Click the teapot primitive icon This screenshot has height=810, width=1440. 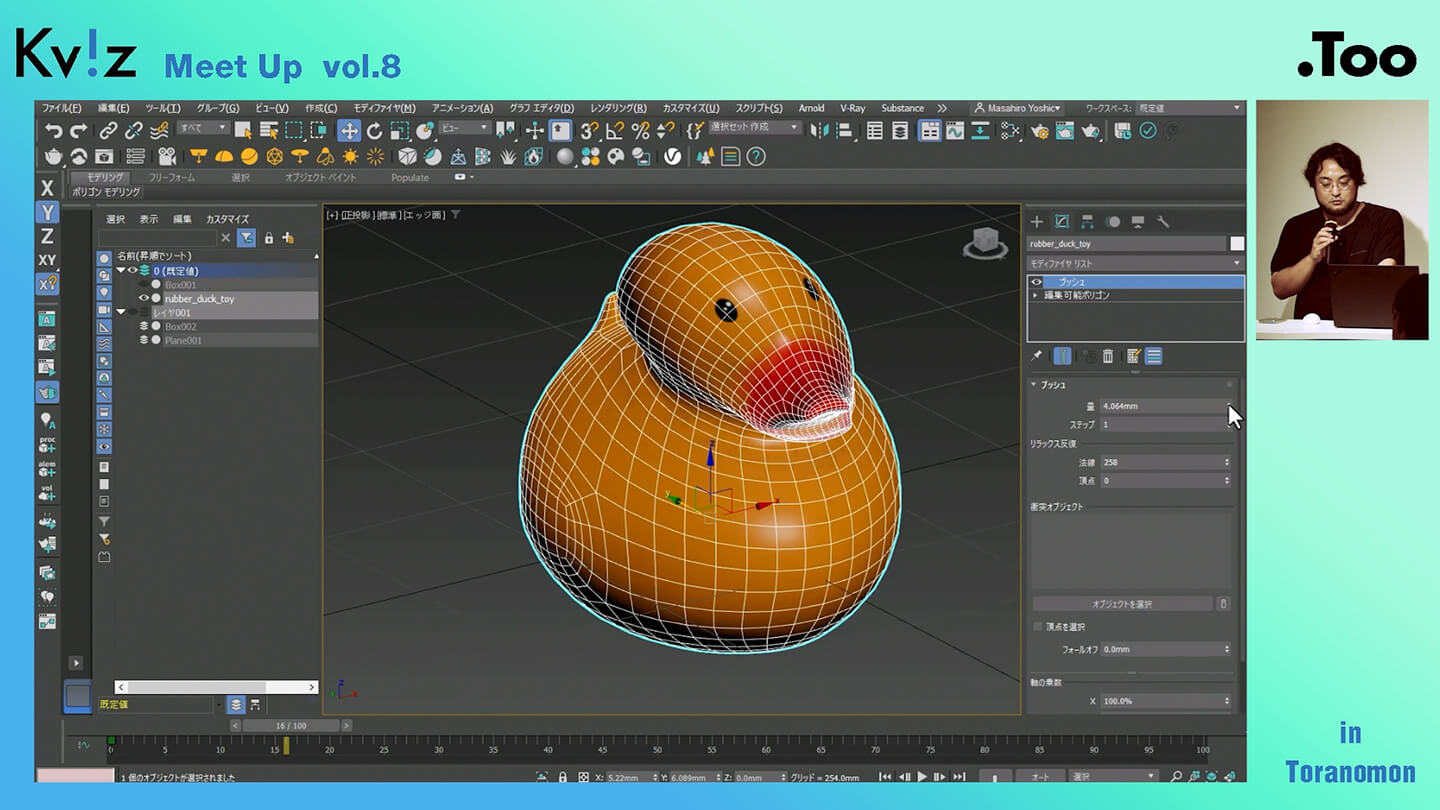pyautogui.click(x=53, y=156)
